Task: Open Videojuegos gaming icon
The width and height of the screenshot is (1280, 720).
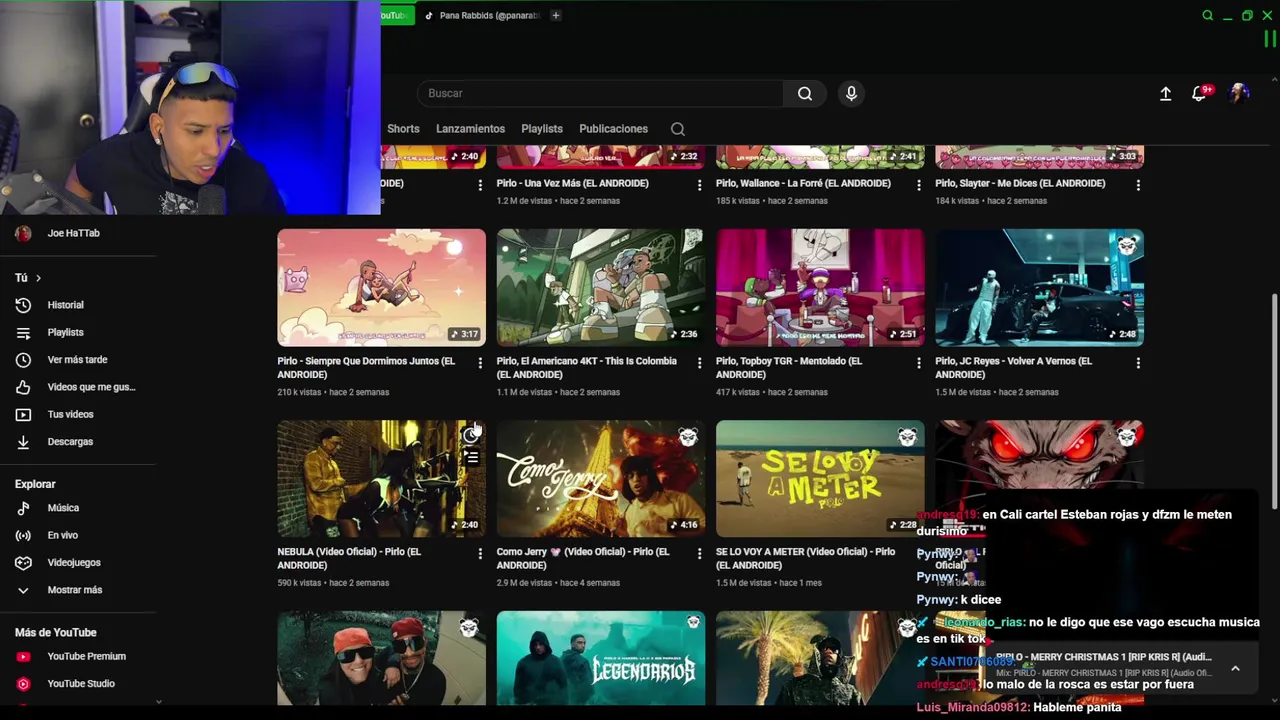Action: [x=23, y=563]
